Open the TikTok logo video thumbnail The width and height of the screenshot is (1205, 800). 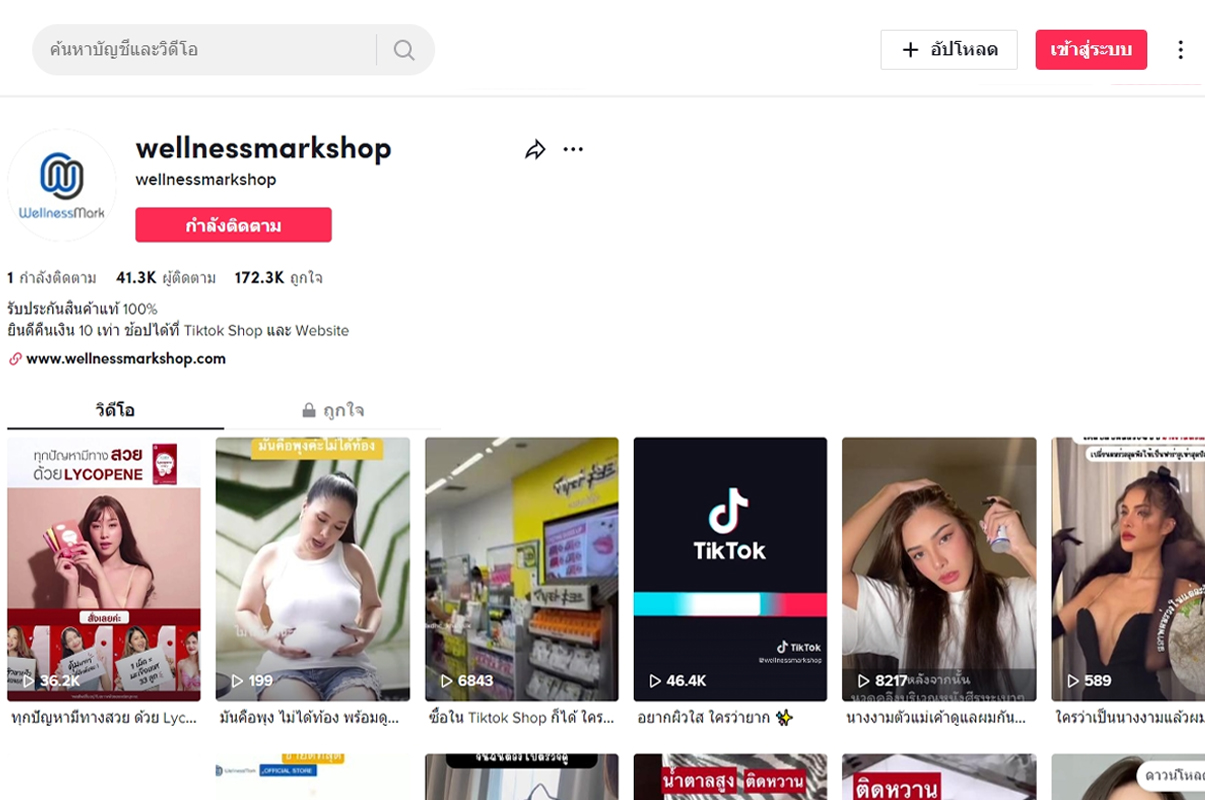(x=730, y=569)
